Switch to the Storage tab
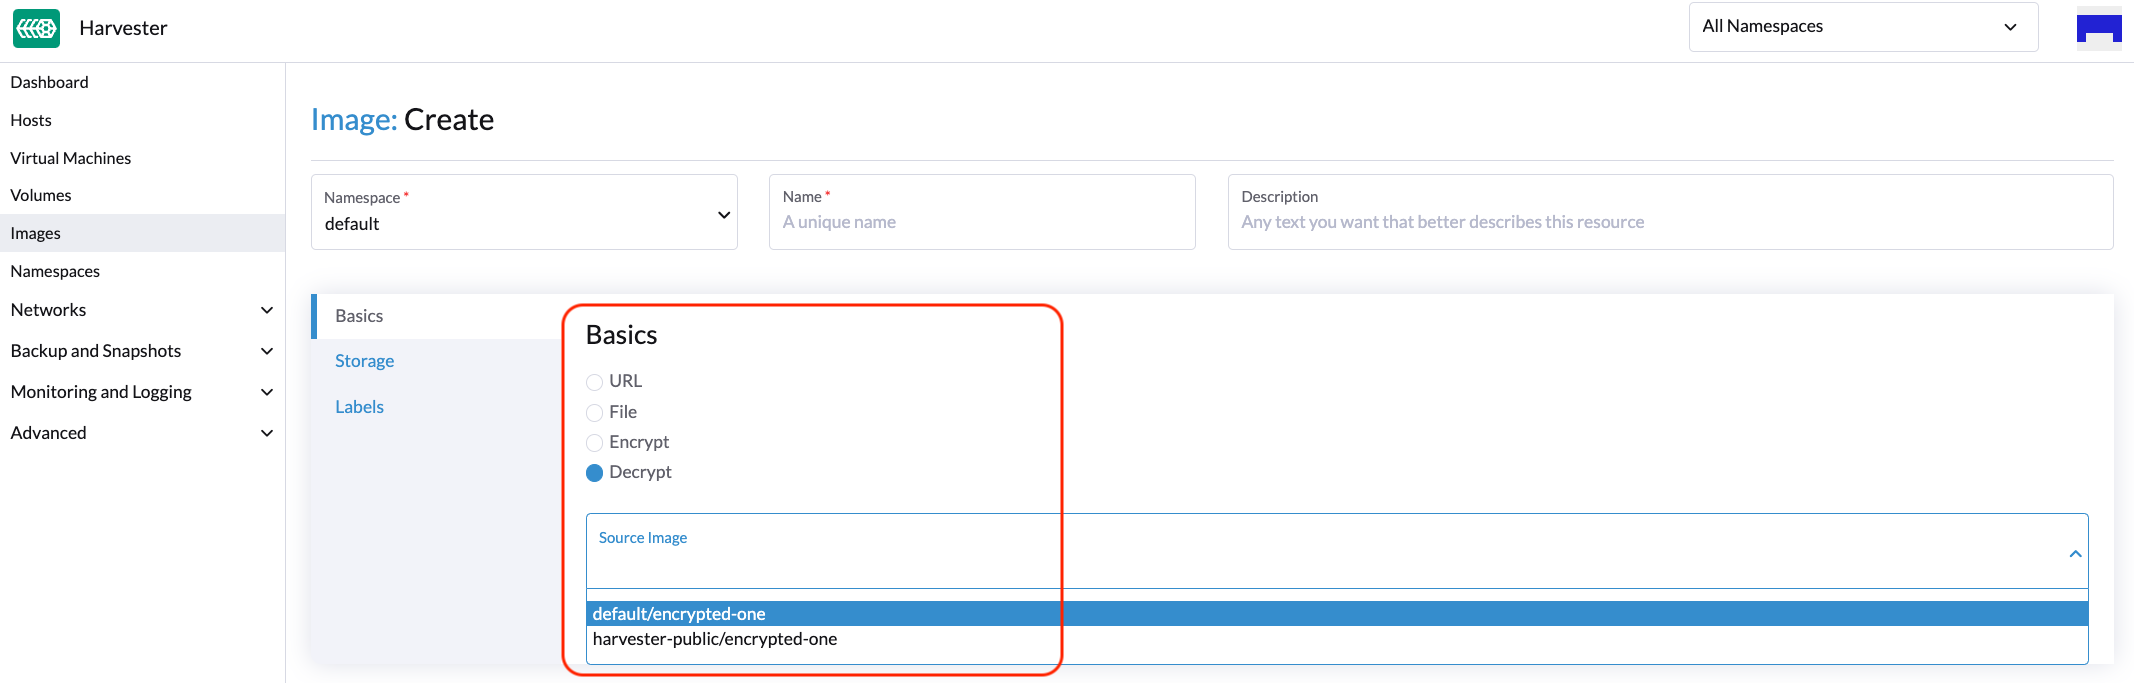This screenshot has width=2134, height=683. pos(364,361)
